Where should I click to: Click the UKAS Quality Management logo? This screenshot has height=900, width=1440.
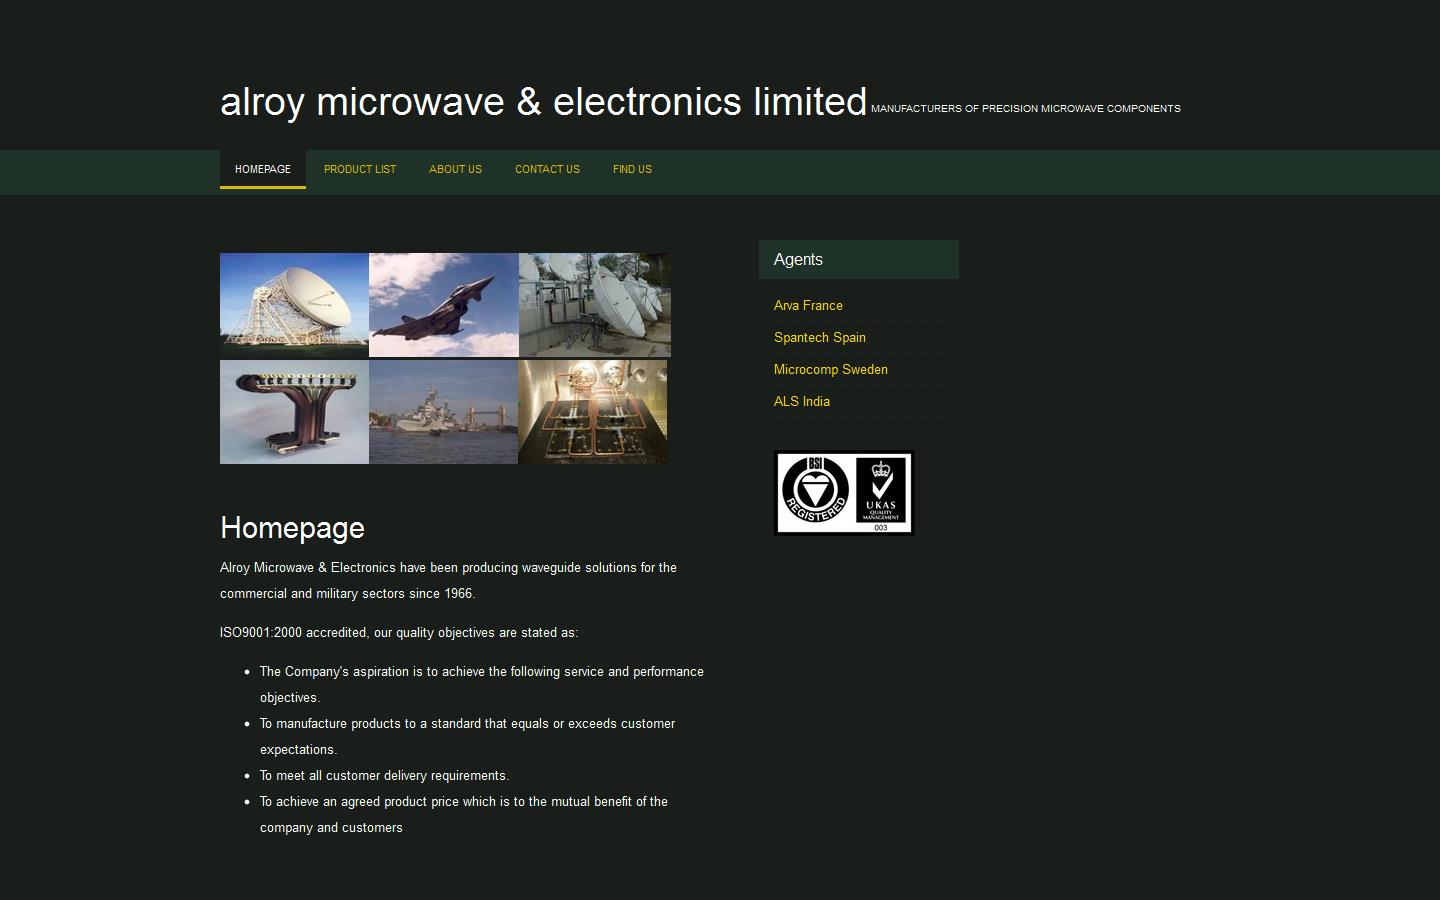(x=879, y=492)
